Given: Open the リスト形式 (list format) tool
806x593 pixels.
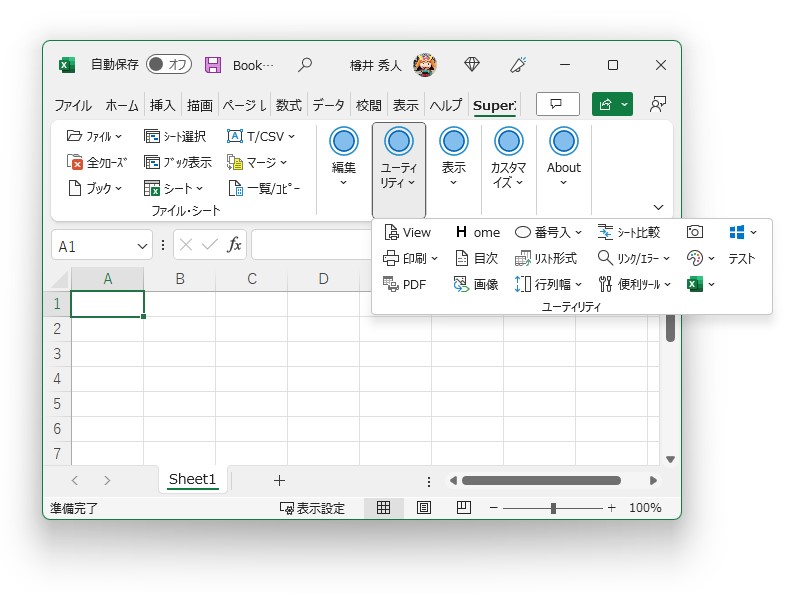Looking at the screenshot, I should pyautogui.click(x=549, y=258).
